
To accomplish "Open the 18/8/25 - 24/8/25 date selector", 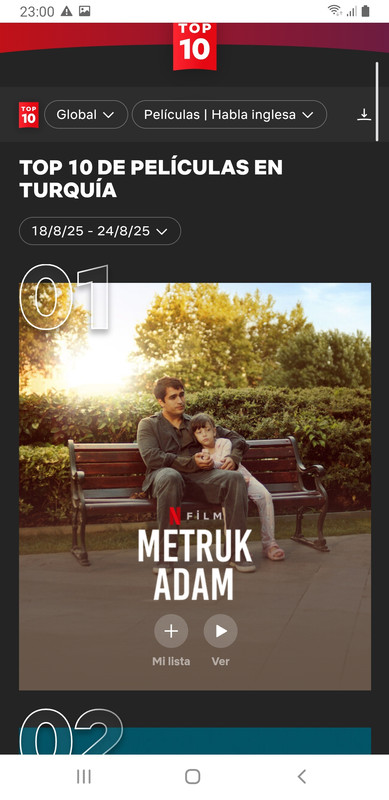I will click(x=100, y=231).
